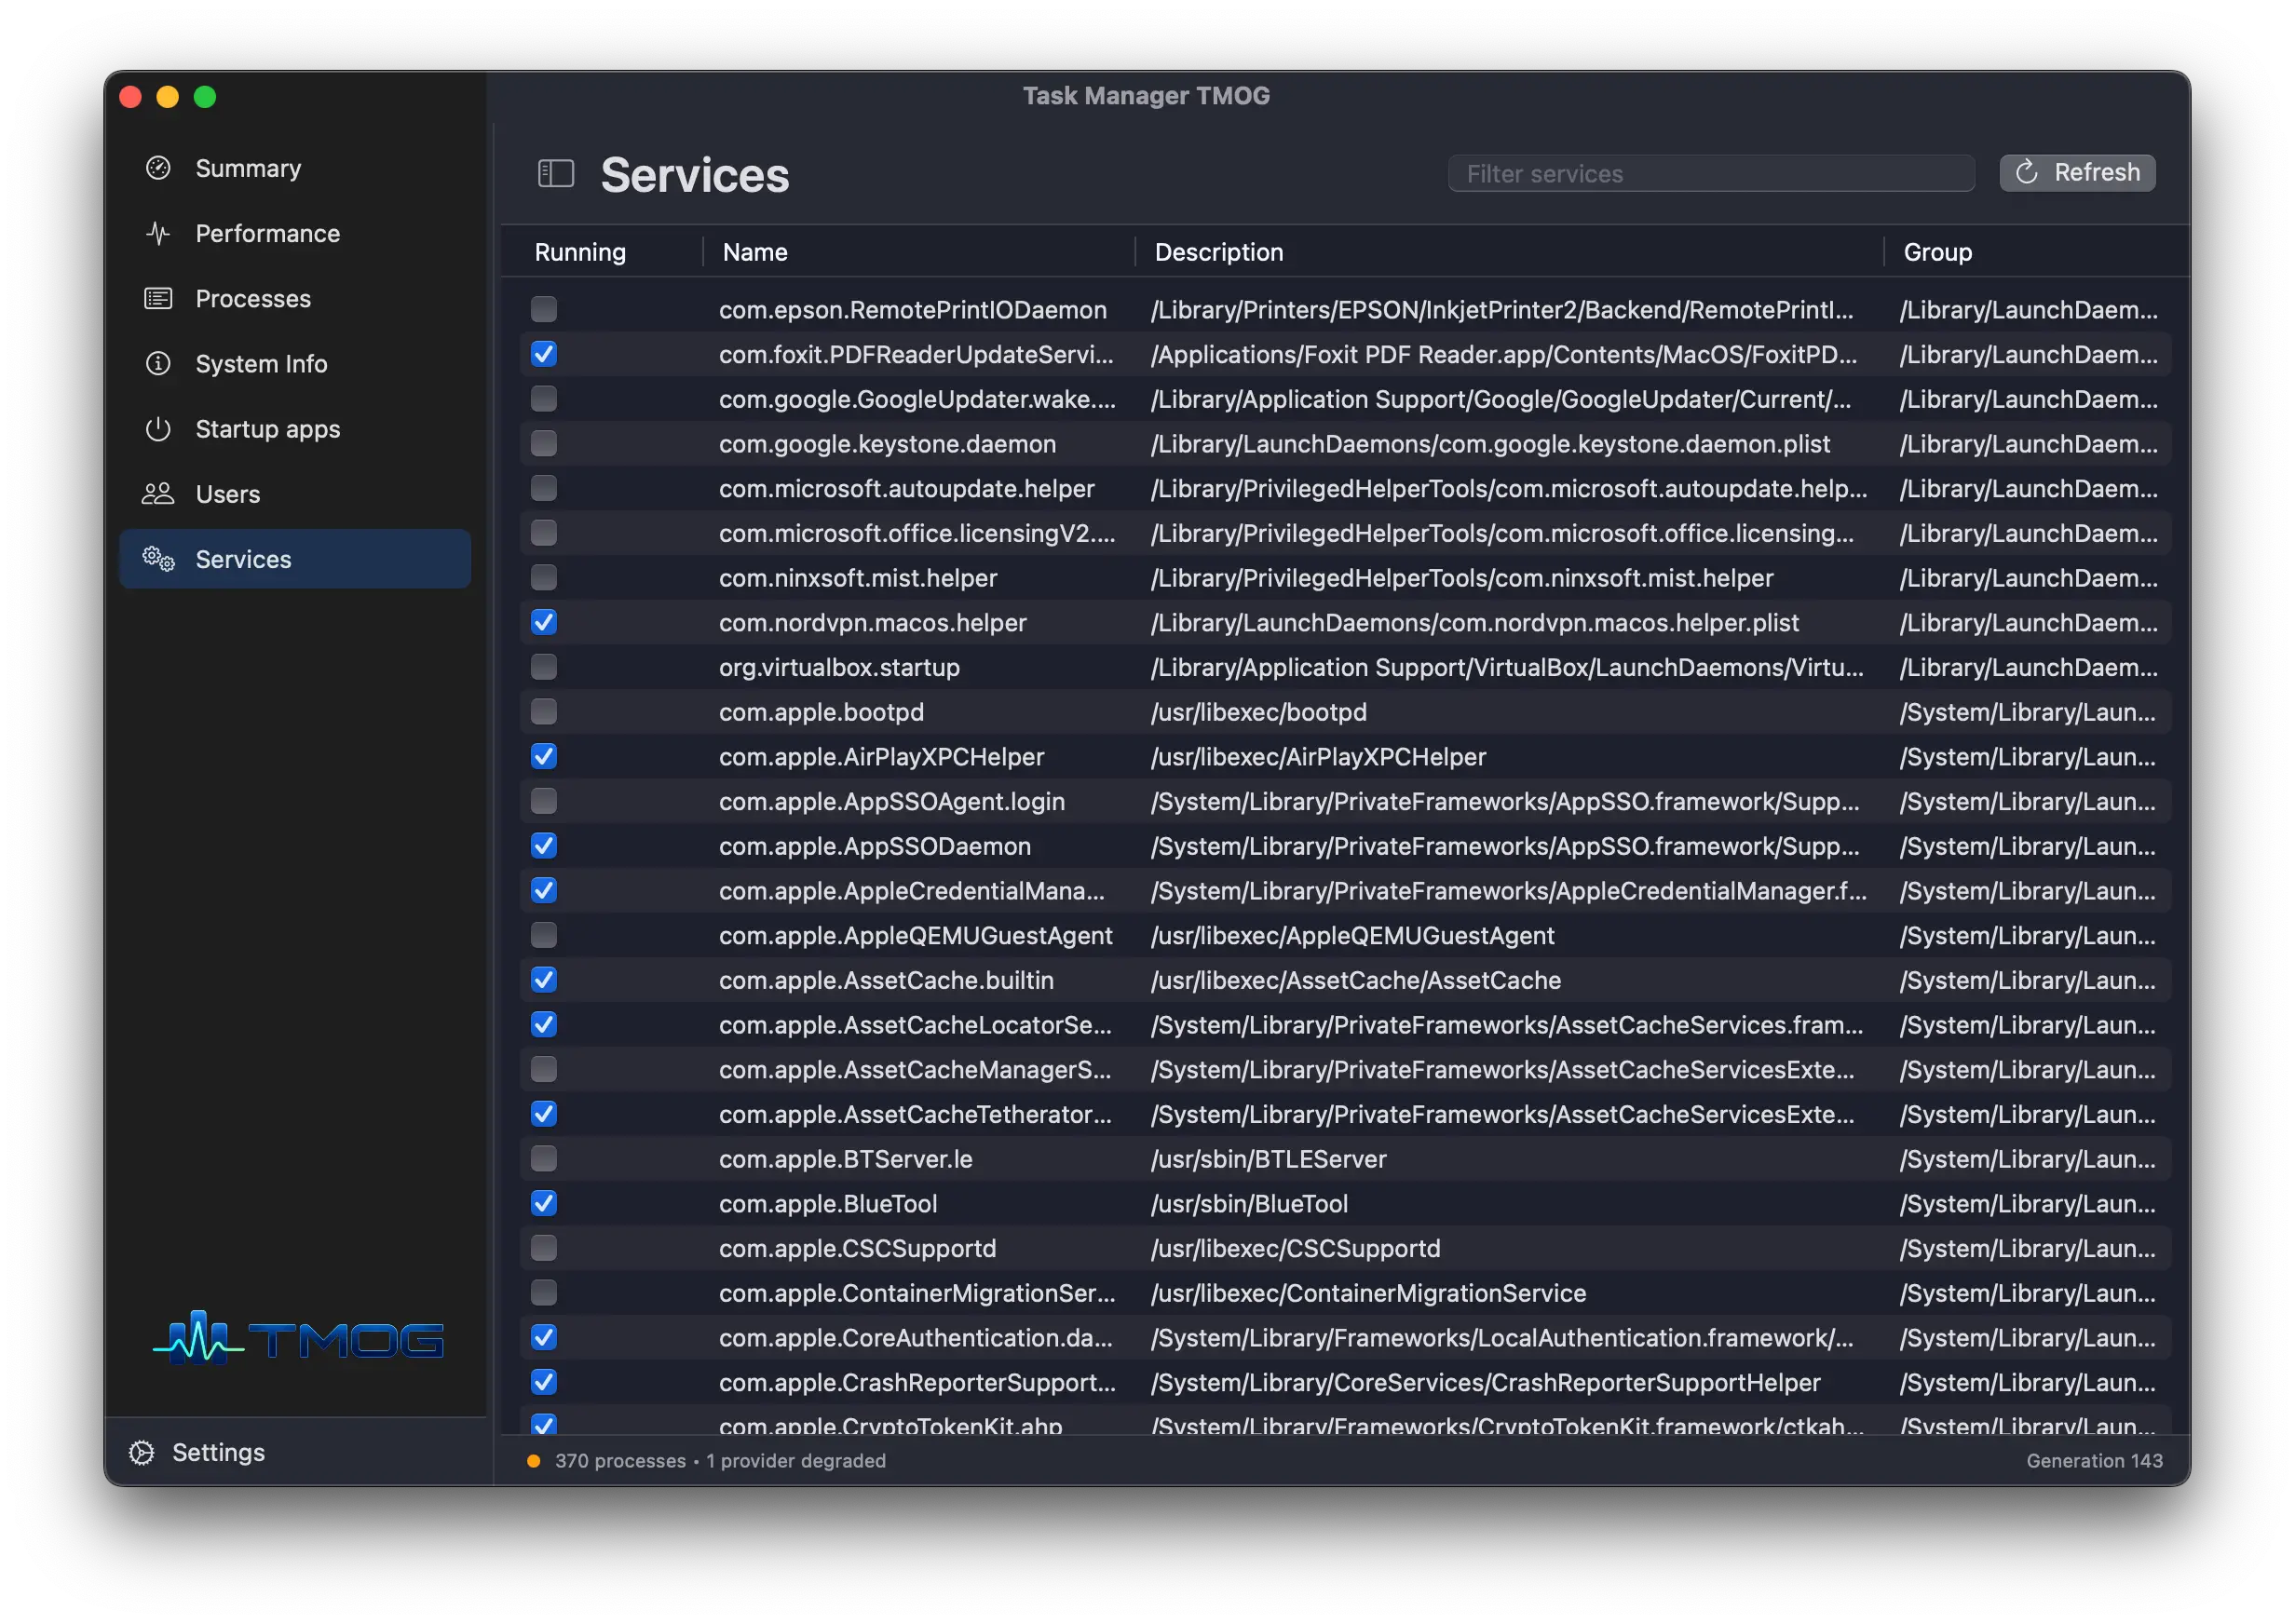Toggle com.microsoft.autoupdate.helper running checkbox
This screenshot has height=1624, width=2295.
[544, 488]
